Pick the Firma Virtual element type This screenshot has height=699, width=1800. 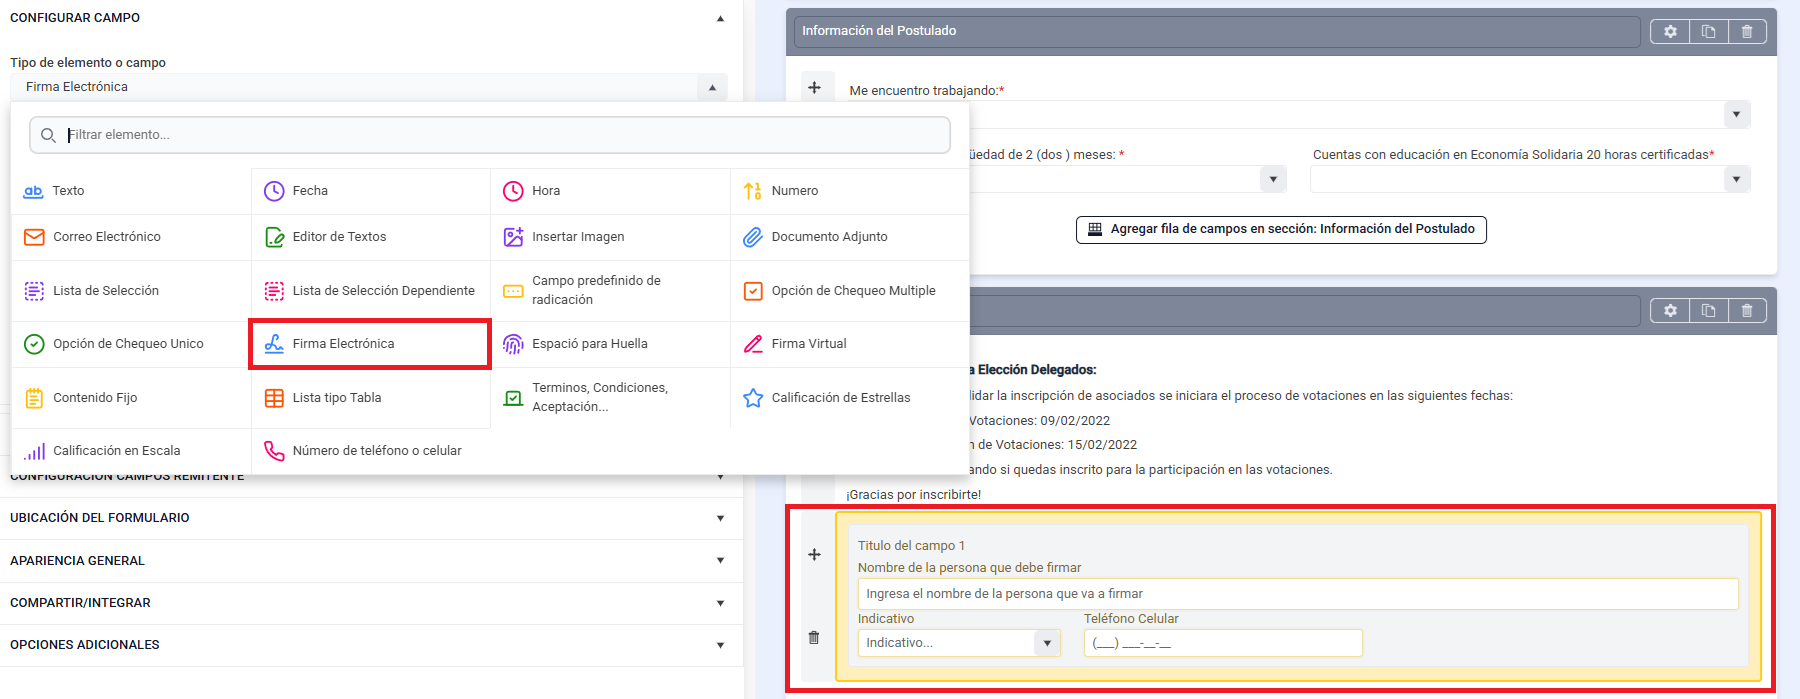[808, 344]
